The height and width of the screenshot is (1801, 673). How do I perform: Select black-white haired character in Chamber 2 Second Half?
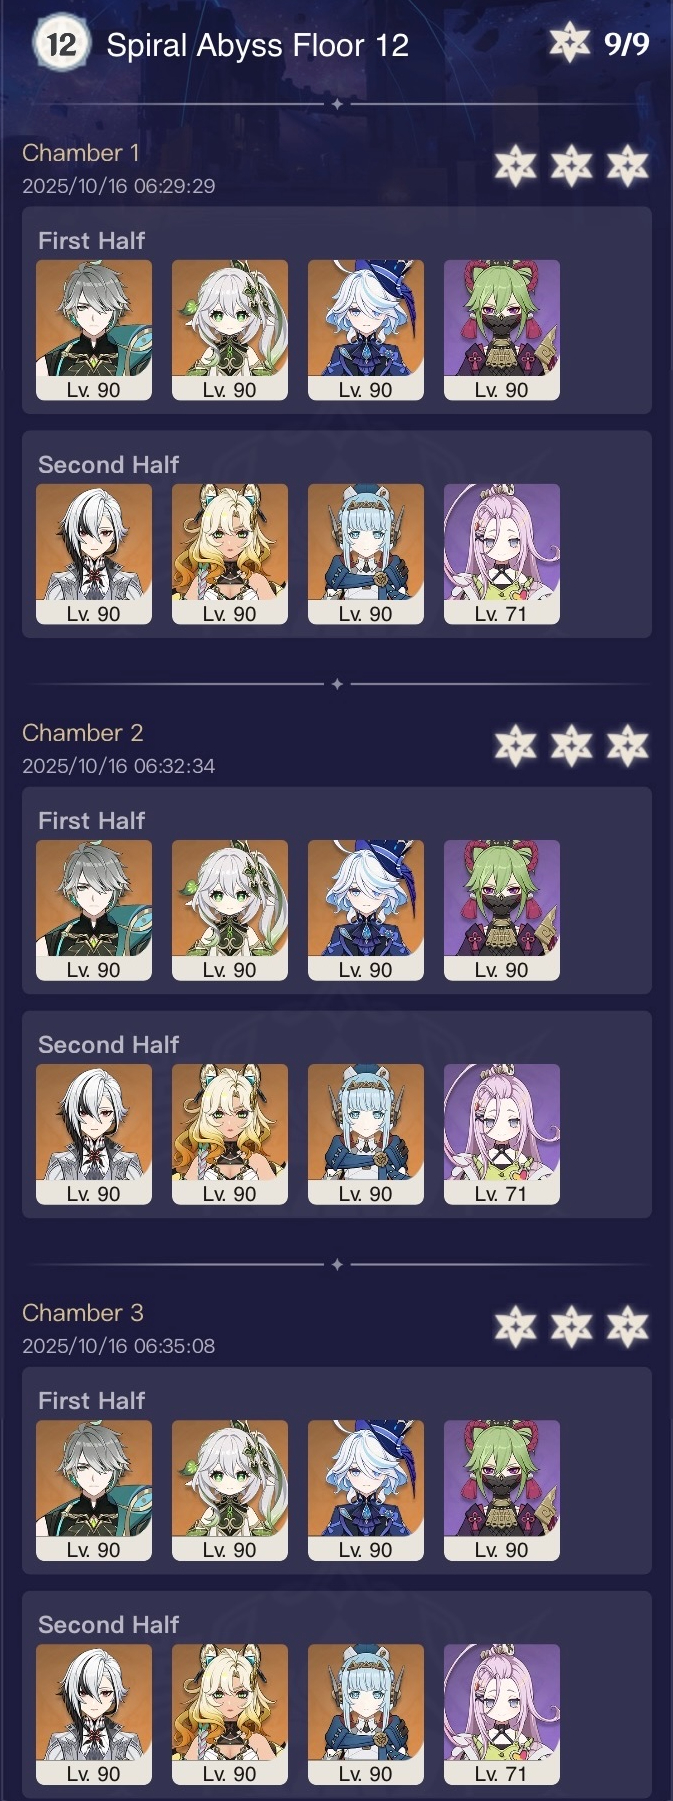[x=94, y=1134]
